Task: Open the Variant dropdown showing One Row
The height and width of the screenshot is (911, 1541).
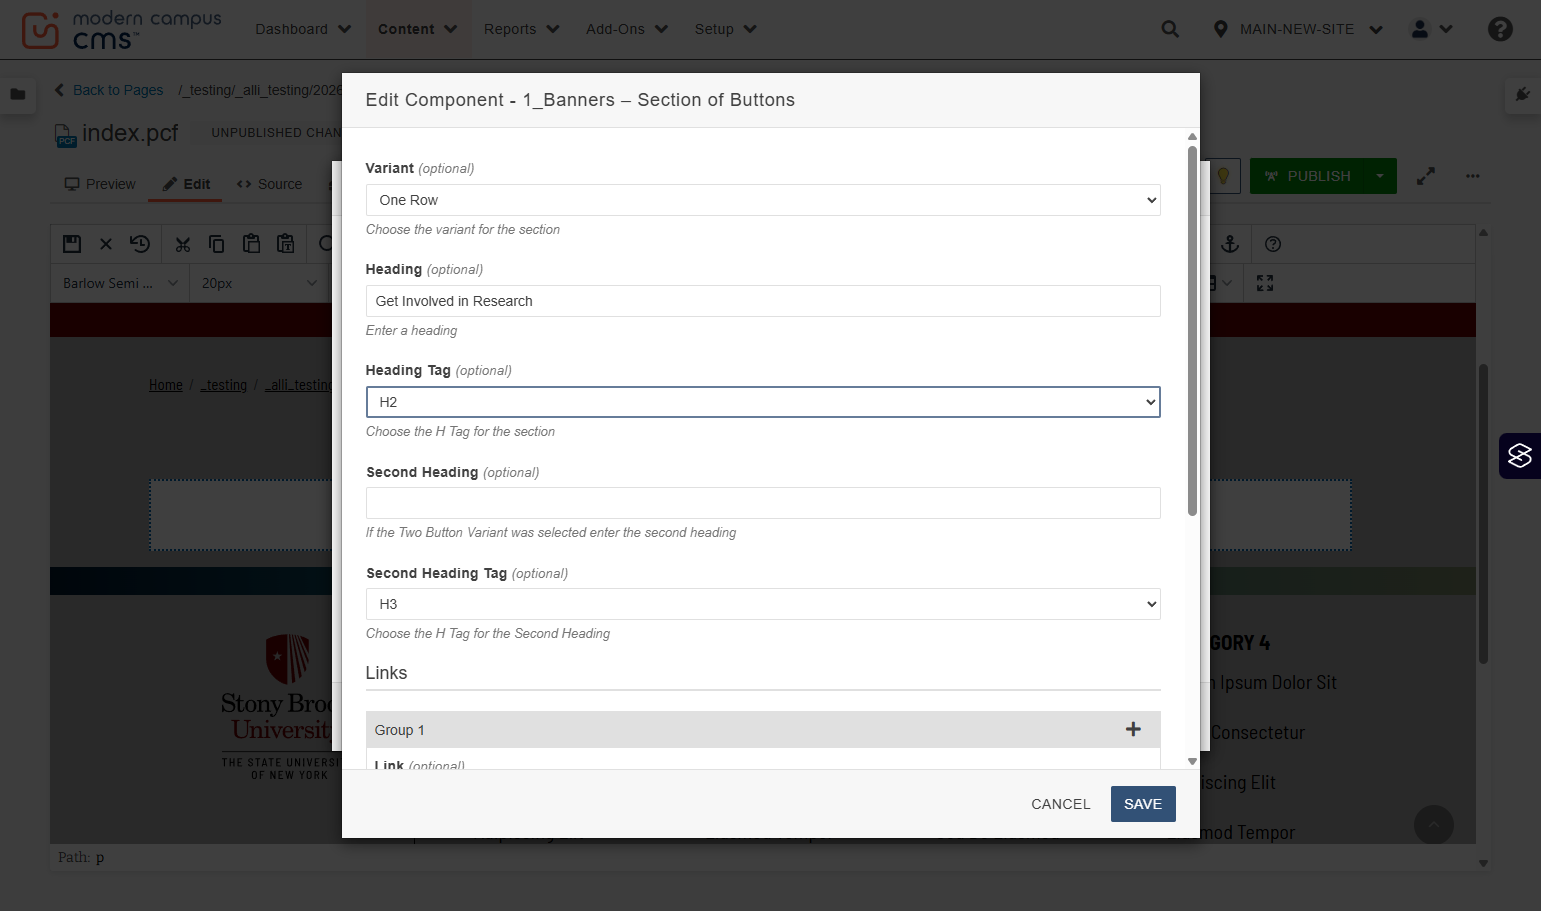Action: click(763, 200)
